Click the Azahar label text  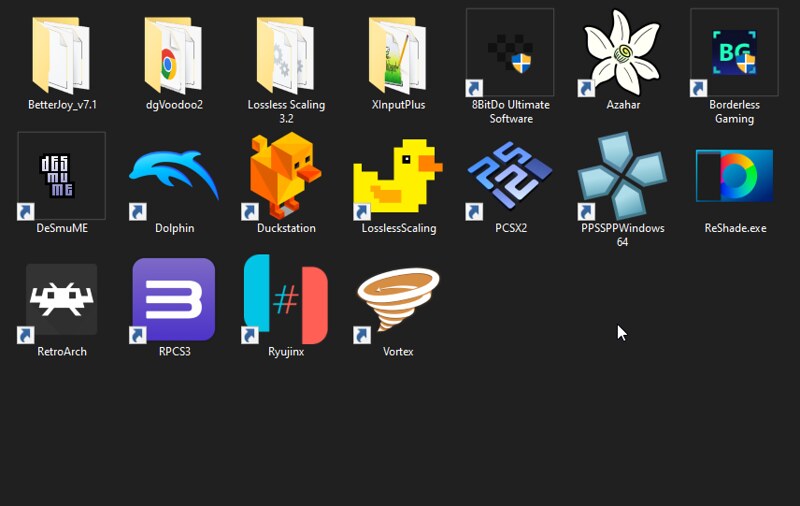pos(623,105)
